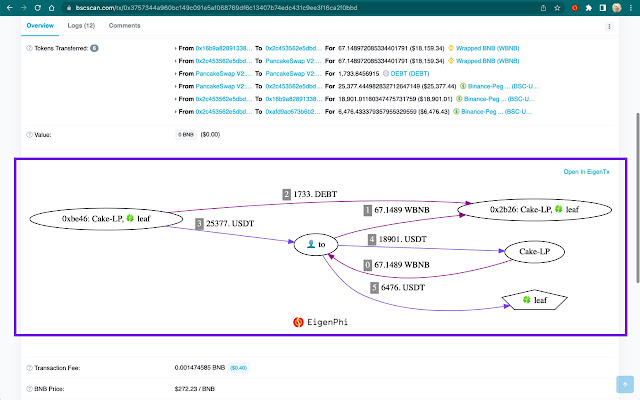Switch to the Logs (12) tab
The height and width of the screenshot is (400, 640).
(81, 25)
